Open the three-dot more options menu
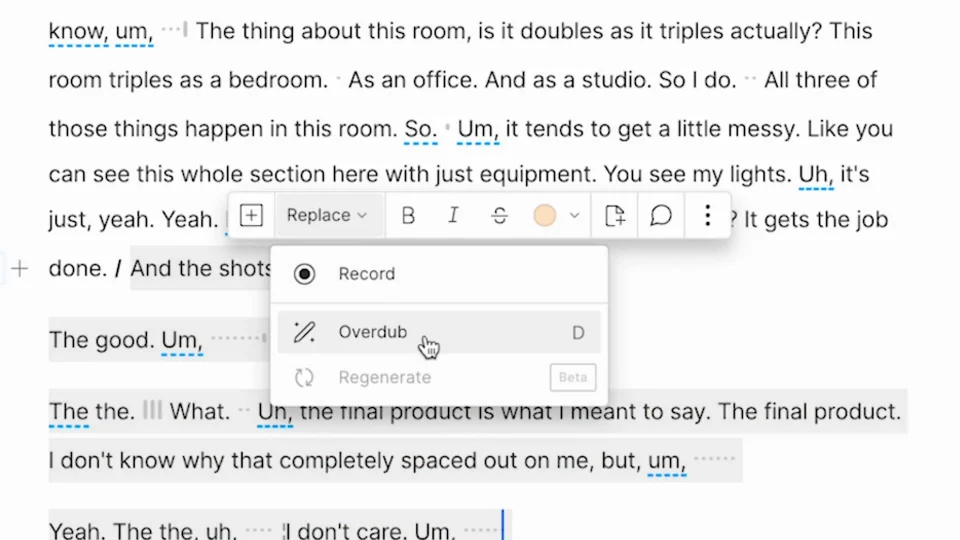Viewport: 960px width, 540px height. [707, 216]
